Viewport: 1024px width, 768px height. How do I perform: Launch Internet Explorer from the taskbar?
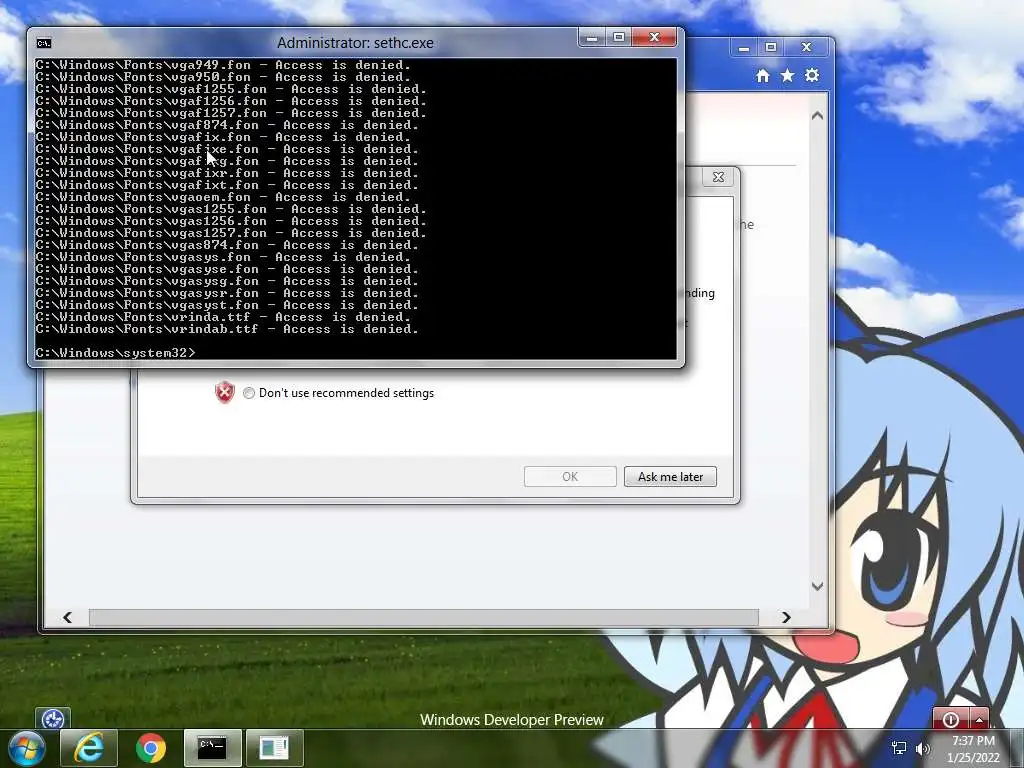(89, 748)
